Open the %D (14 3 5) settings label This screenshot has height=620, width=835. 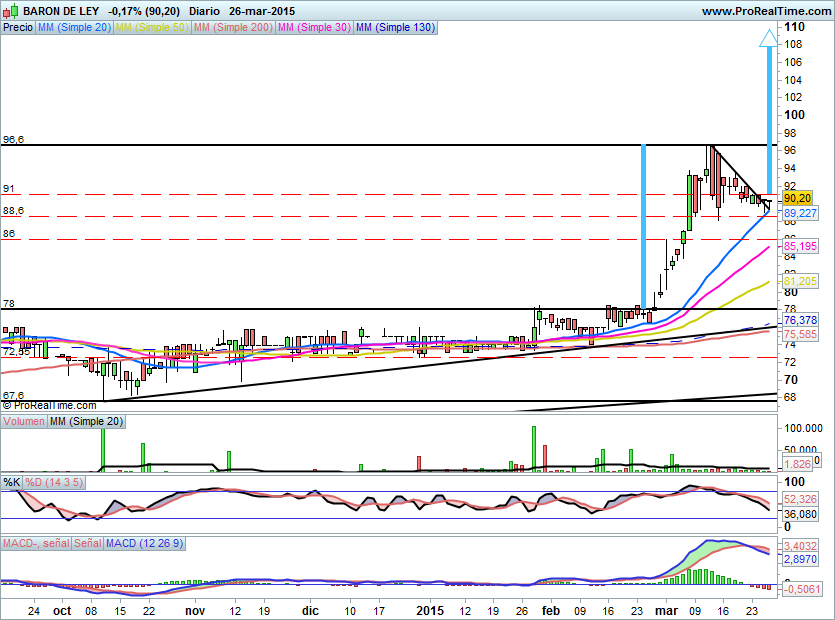tap(53, 483)
